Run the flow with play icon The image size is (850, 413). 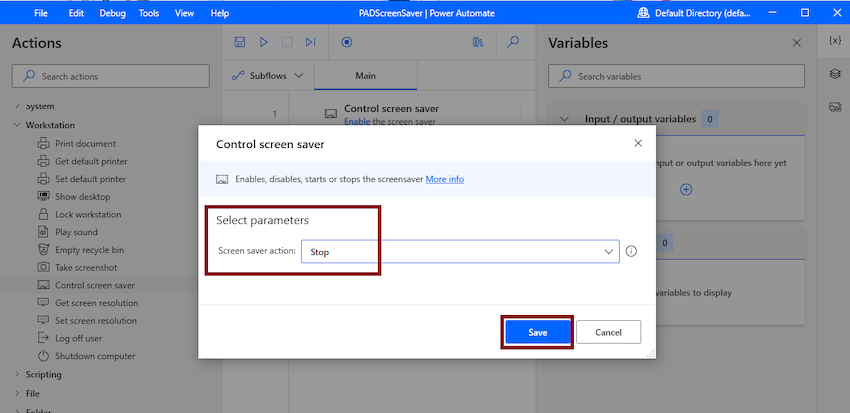click(x=263, y=42)
